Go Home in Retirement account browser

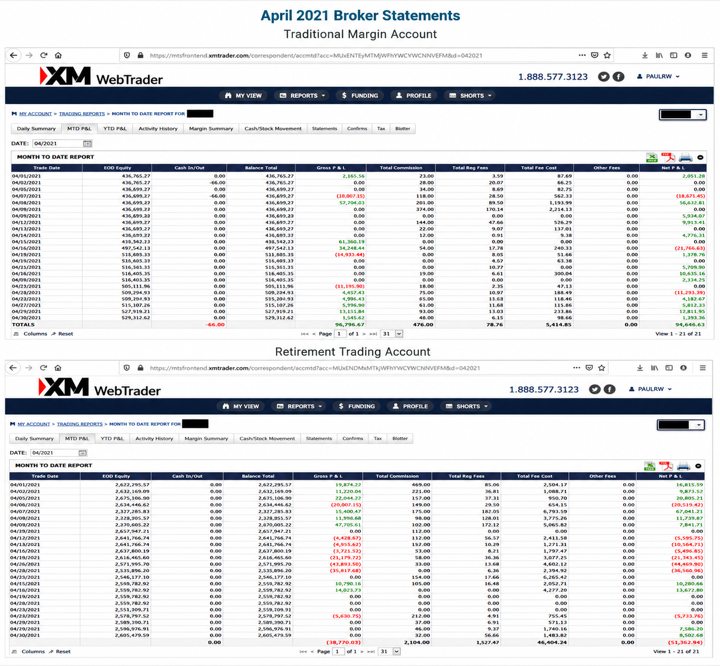point(57,367)
